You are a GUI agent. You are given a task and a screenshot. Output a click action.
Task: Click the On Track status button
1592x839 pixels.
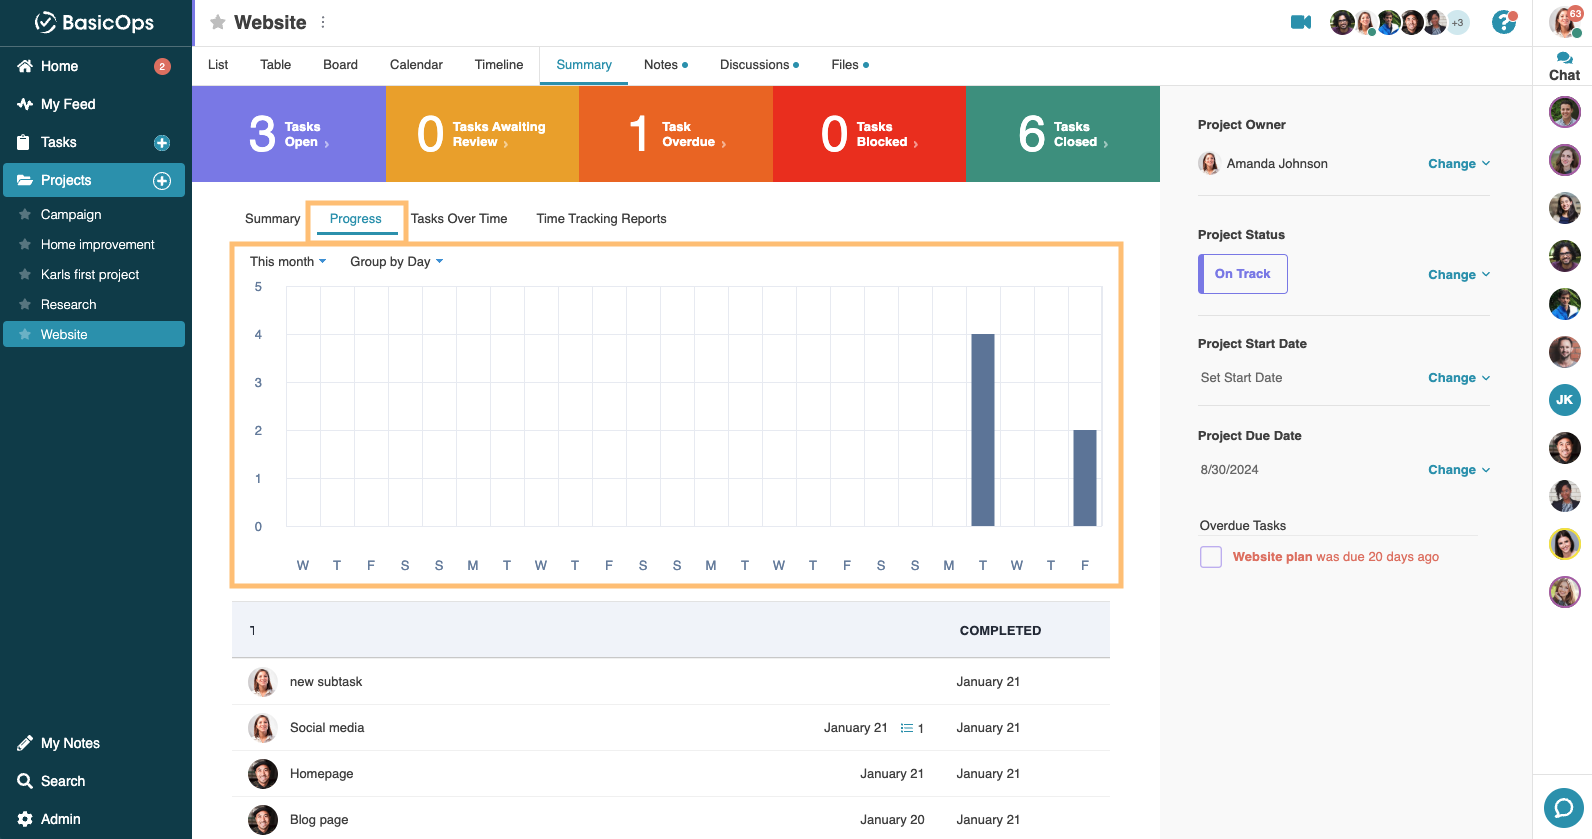[1242, 274]
